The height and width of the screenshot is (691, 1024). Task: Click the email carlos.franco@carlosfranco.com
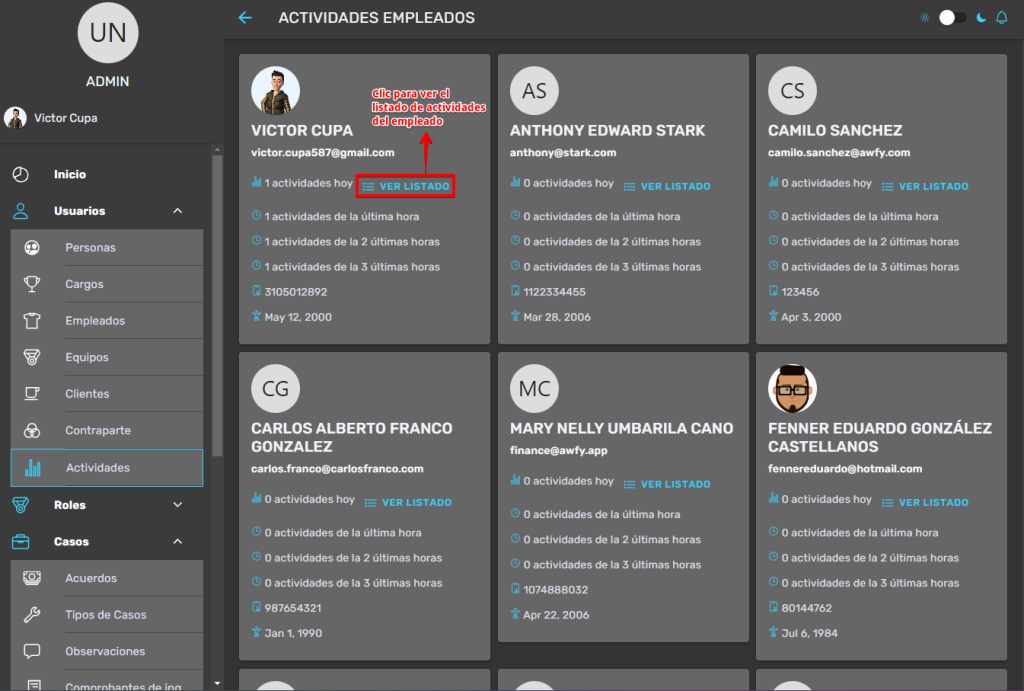[x=337, y=468]
